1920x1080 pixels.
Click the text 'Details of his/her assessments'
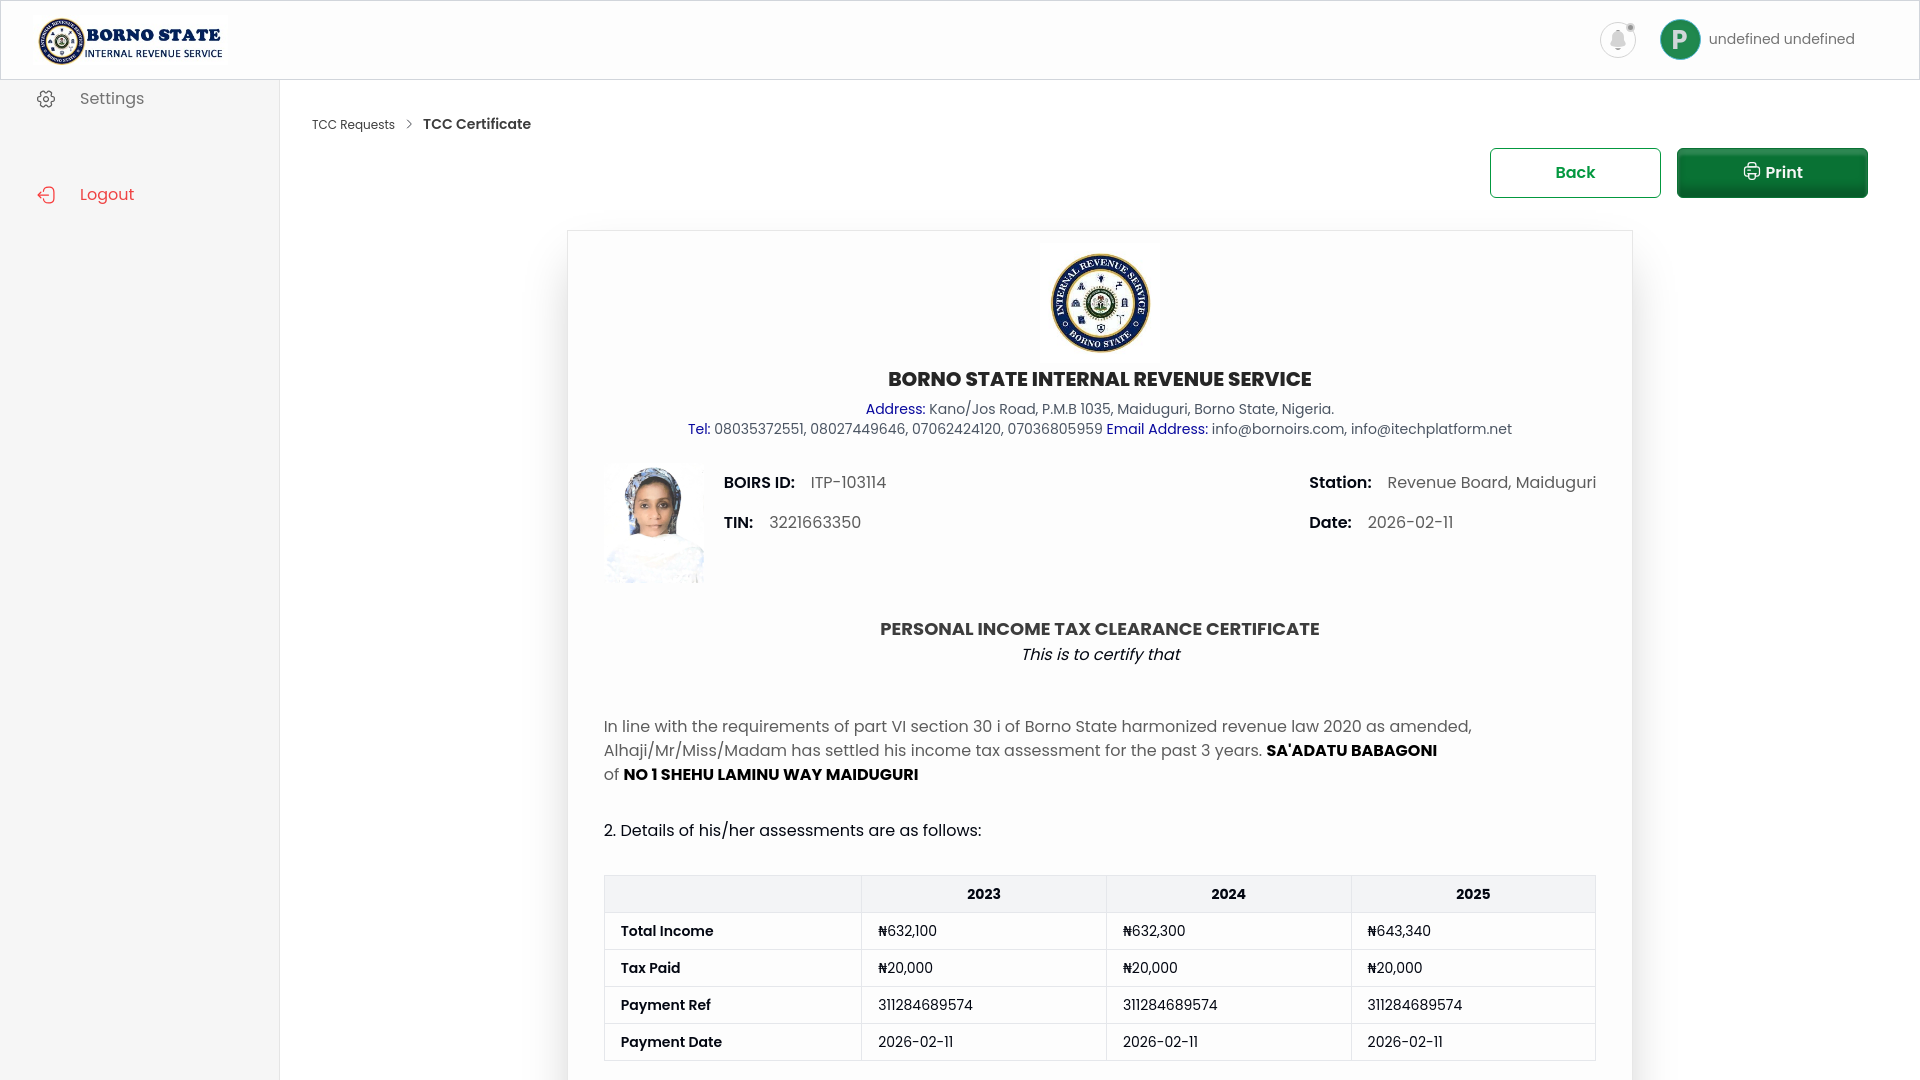point(742,831)
